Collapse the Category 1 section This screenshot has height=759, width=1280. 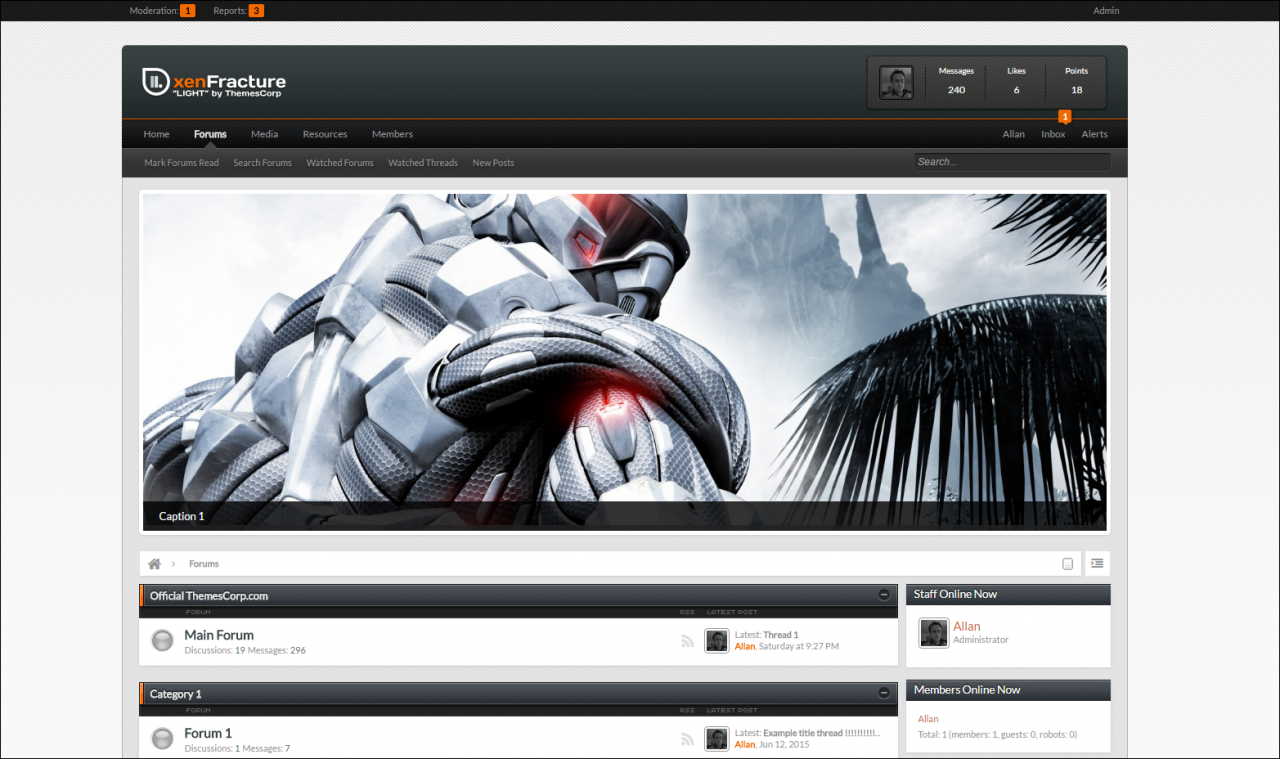[884, 693]
